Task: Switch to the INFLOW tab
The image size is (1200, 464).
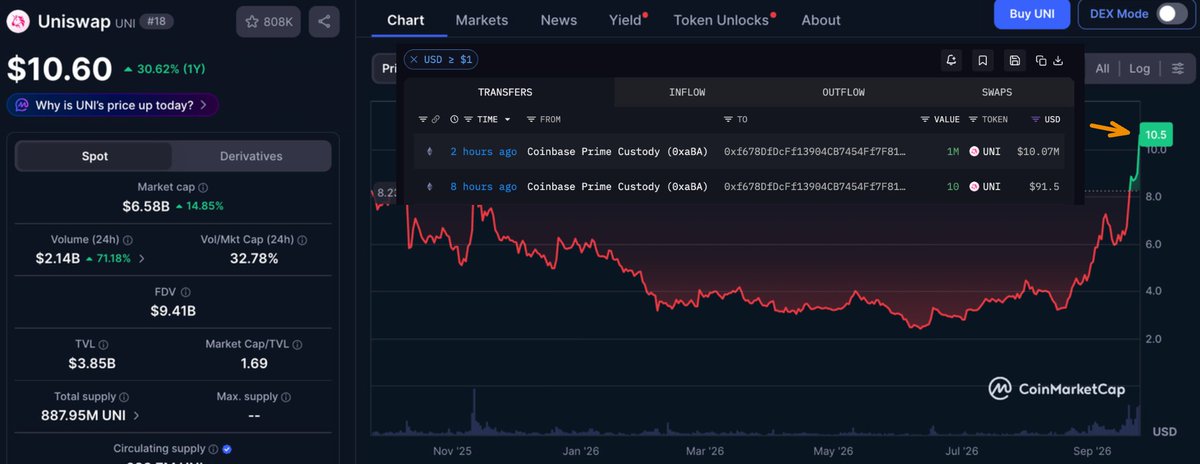Action: pyautogui.click(x=687, y=92)
